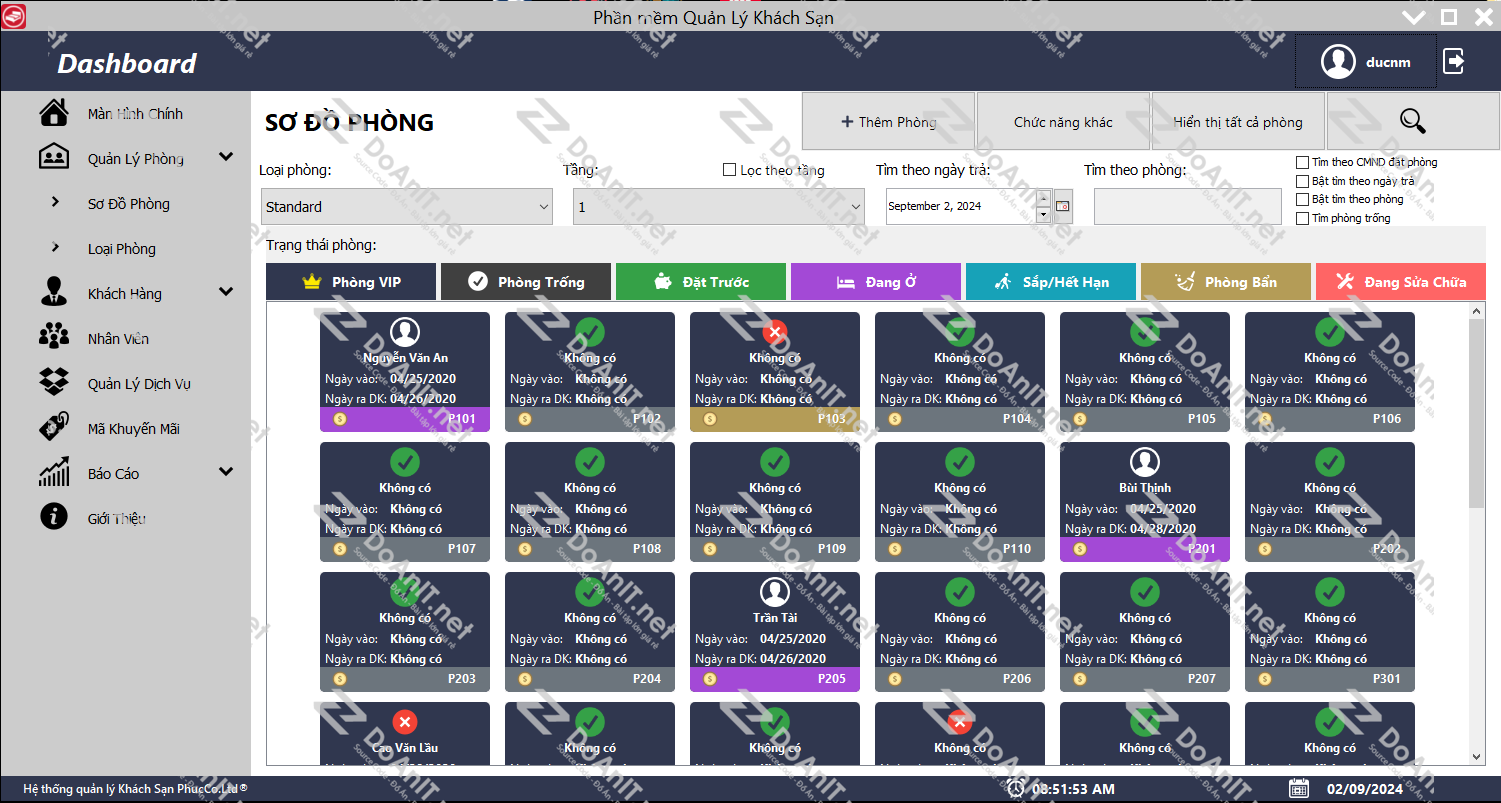
Task: Click the Tìm theo phòng input field
Action: click(1188, 206)
